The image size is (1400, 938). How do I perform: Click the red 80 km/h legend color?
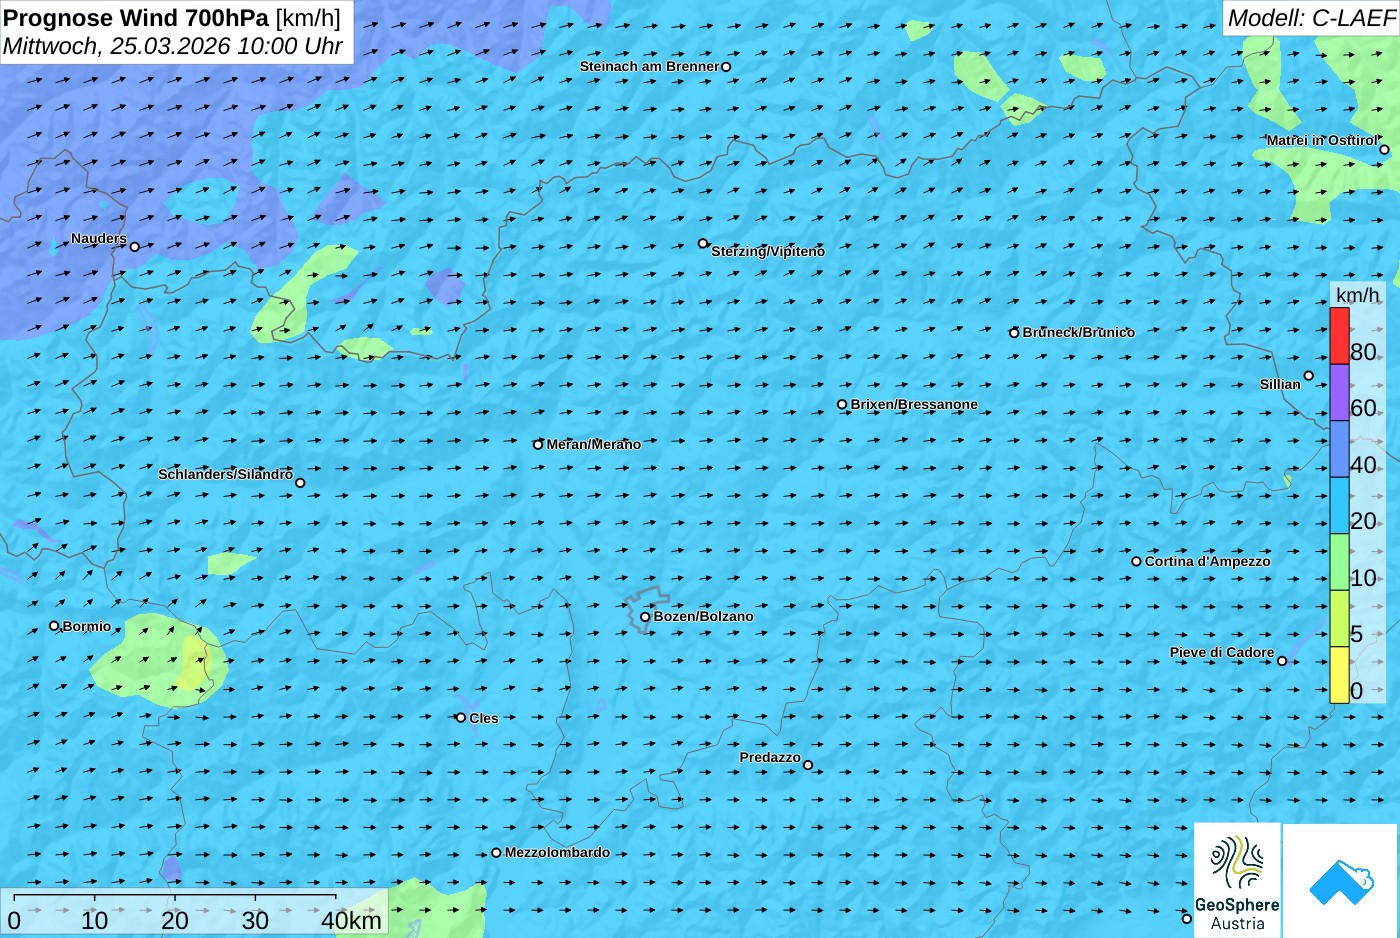[x=1339, y=336]
